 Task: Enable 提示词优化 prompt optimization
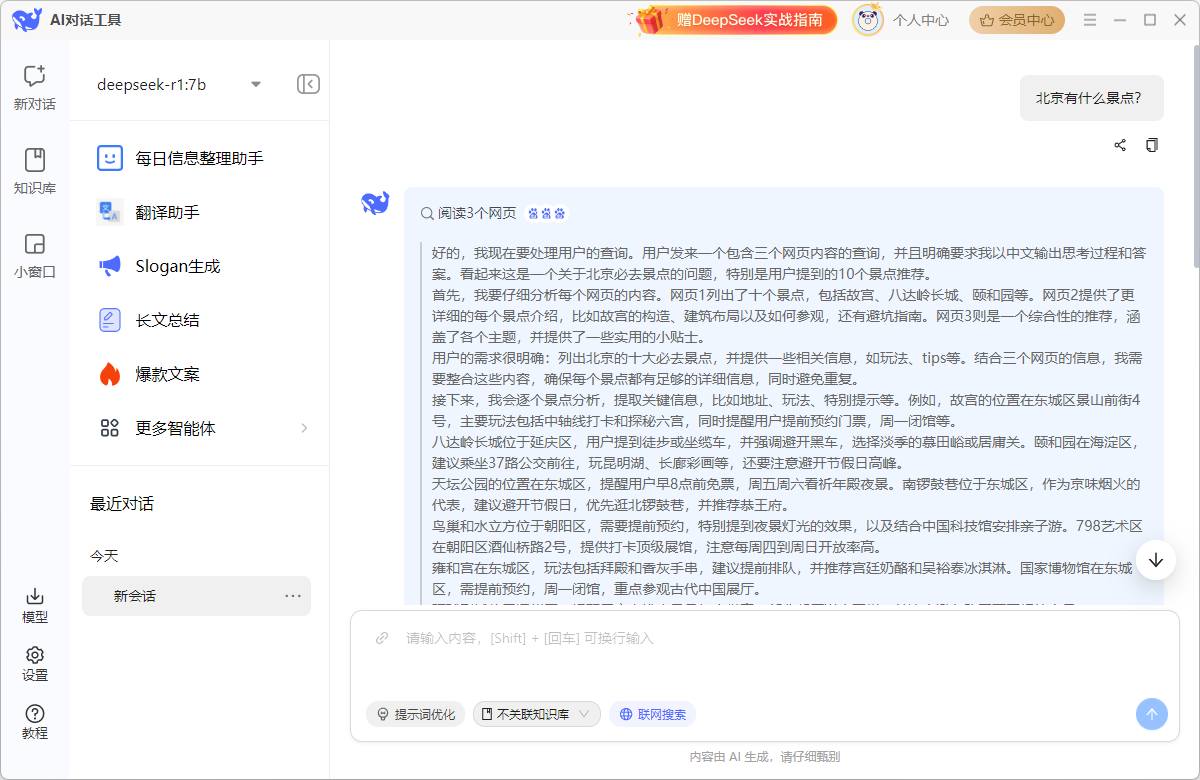click(x=415, y=714)
